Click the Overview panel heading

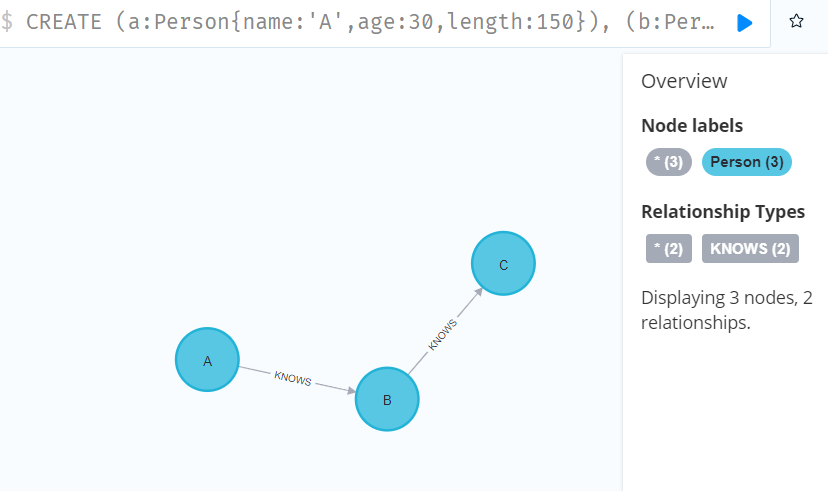[x=684, y=81]
